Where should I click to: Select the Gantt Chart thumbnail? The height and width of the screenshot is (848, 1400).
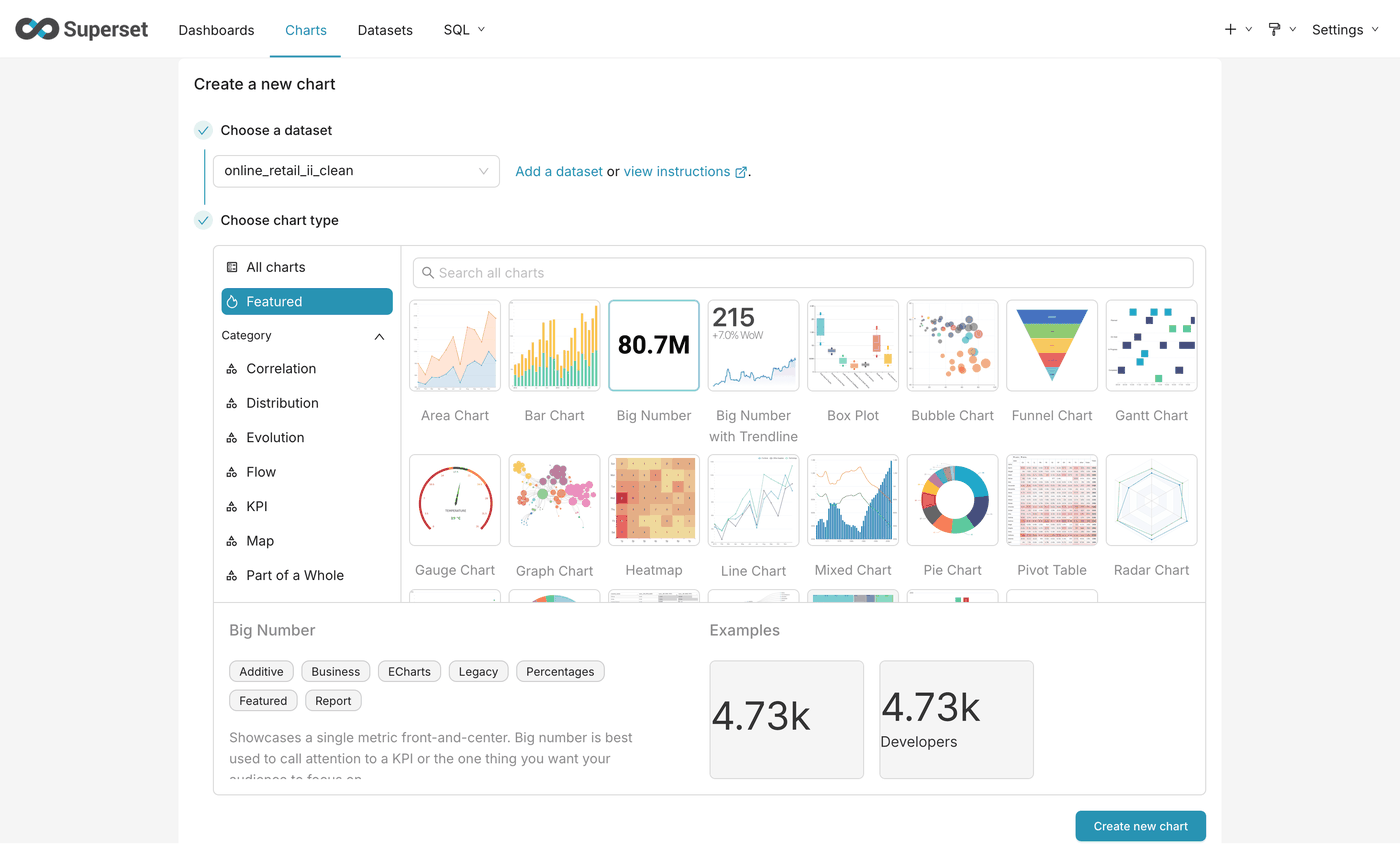(x=1151, y=345)
